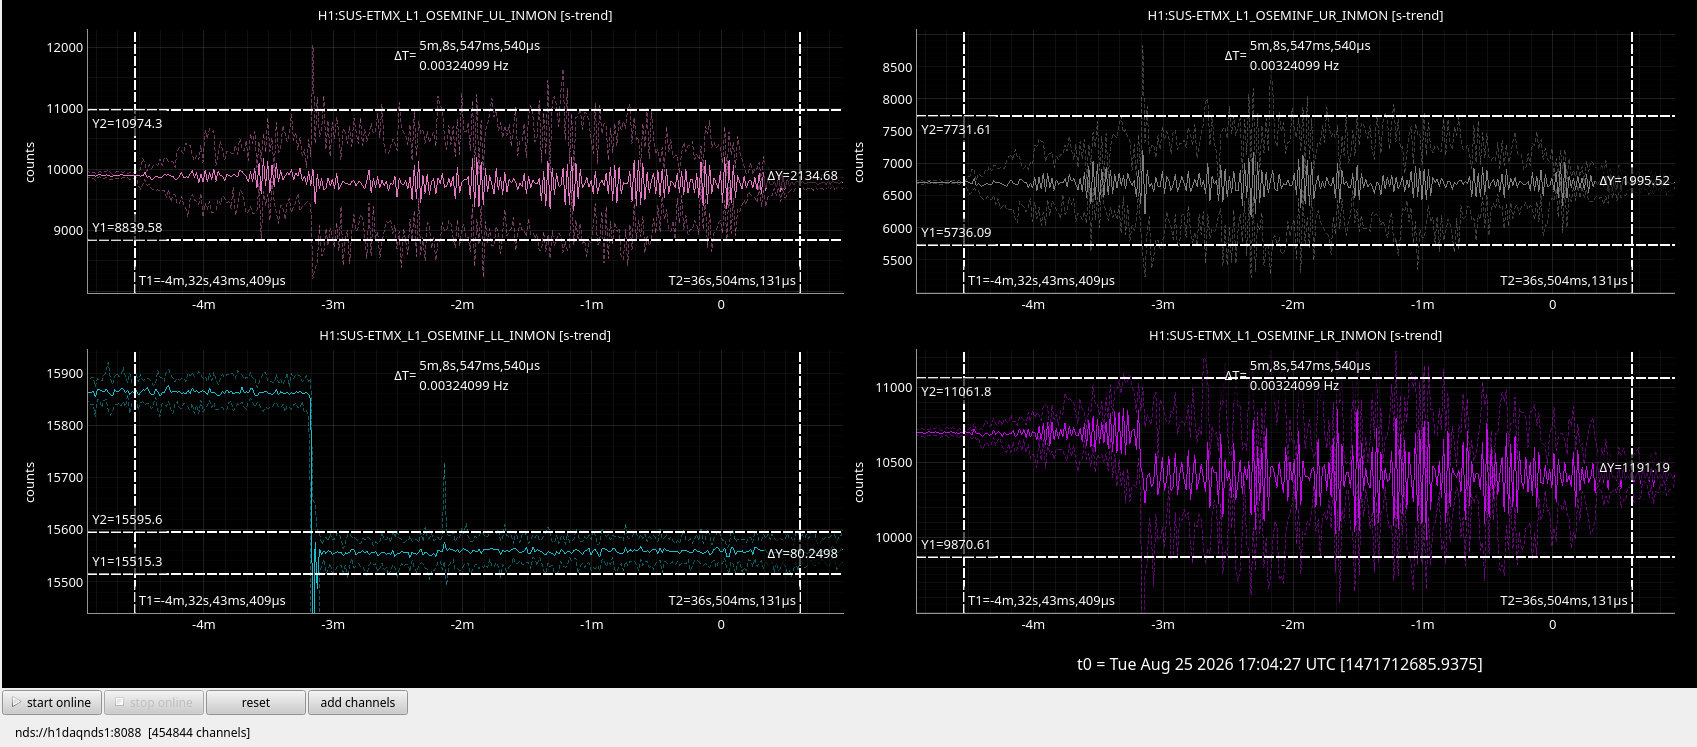Click the T1 cursor label in LL plot
Viewport: 1697px width, 747px height.
pos(212,600)
